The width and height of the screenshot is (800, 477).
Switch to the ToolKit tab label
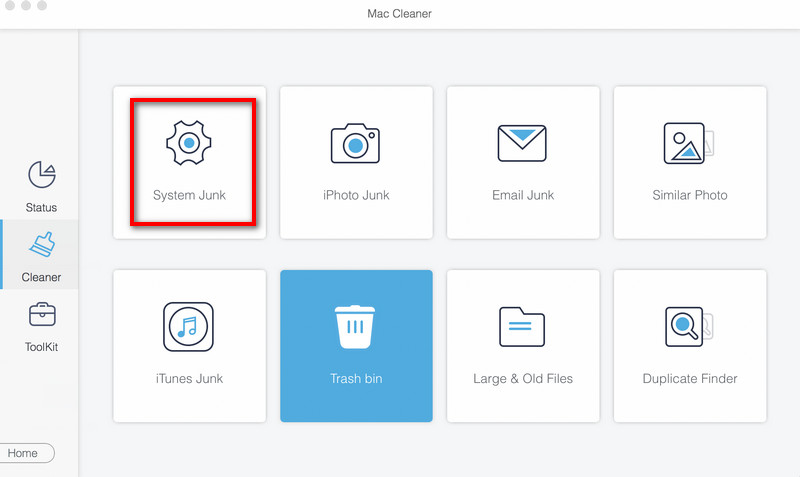click(x=42, y=347)
